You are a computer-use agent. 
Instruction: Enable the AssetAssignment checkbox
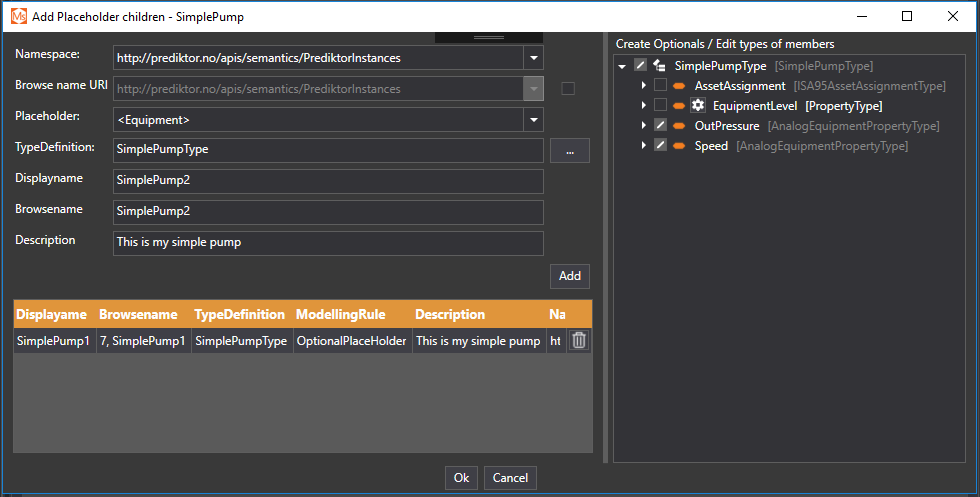660,86
